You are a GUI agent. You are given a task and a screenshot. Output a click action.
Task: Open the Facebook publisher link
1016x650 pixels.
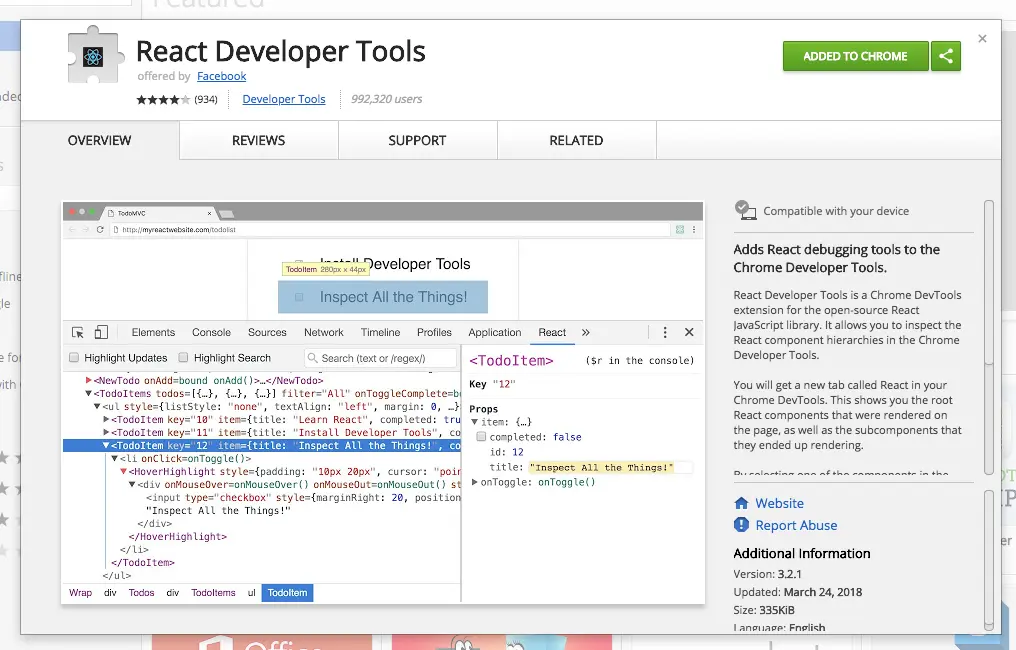[222, 76]
